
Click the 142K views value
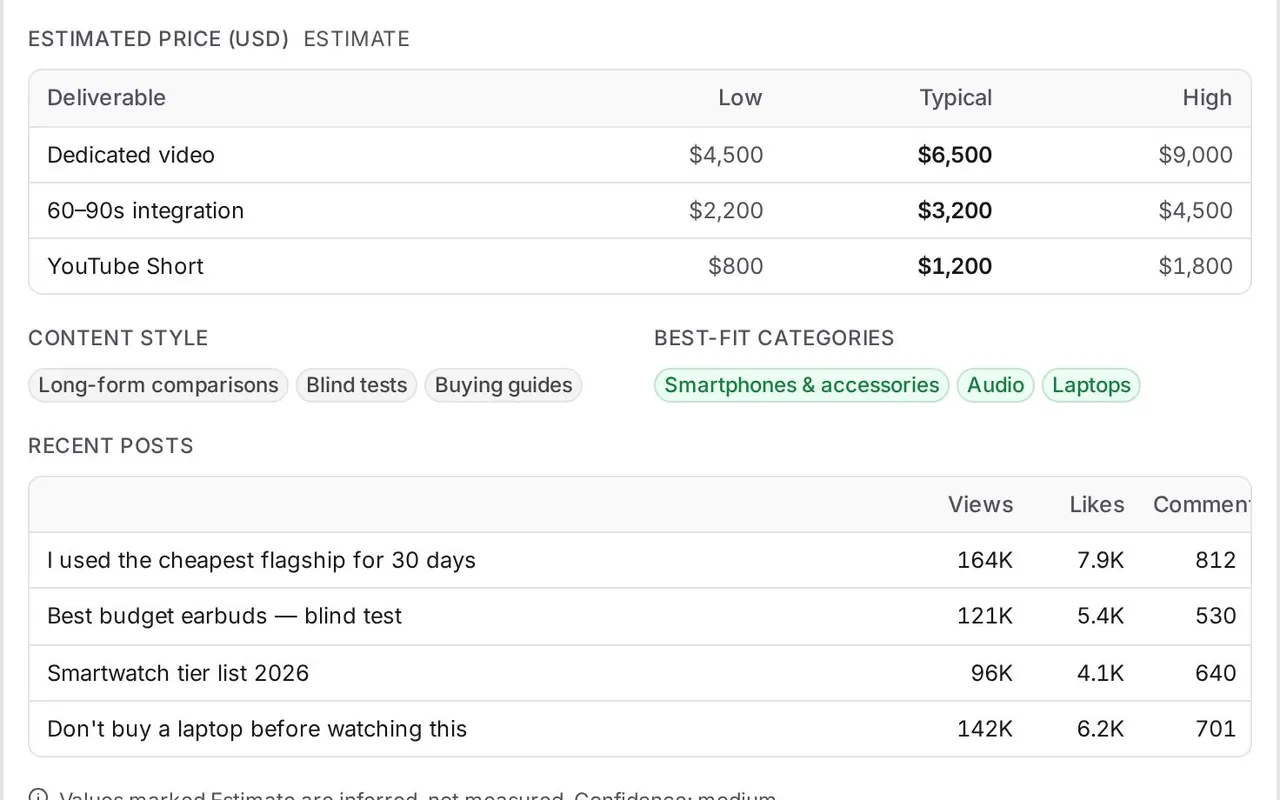click(x=985, y=729)
